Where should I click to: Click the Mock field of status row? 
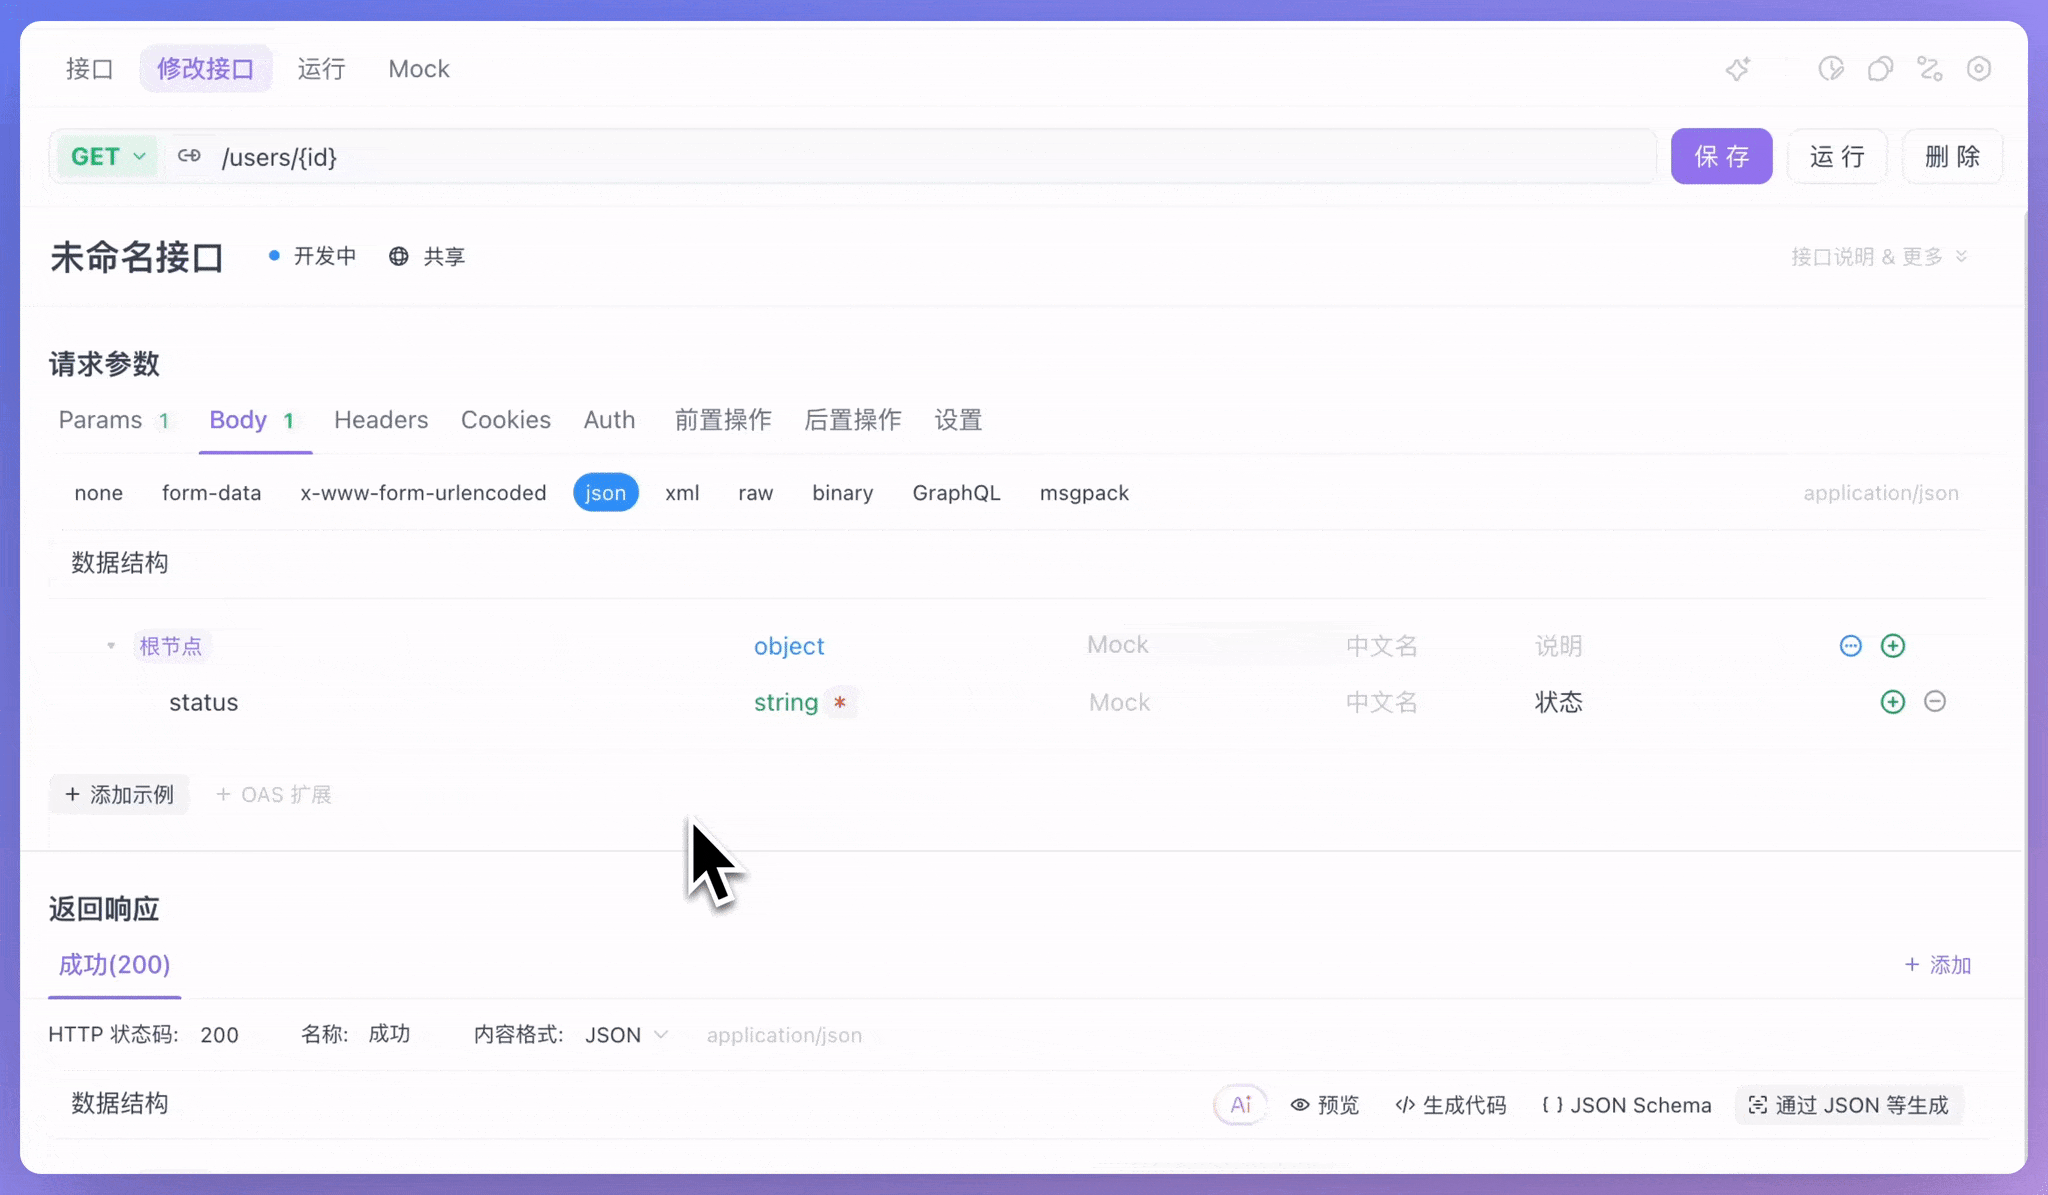pos(1119,703)
